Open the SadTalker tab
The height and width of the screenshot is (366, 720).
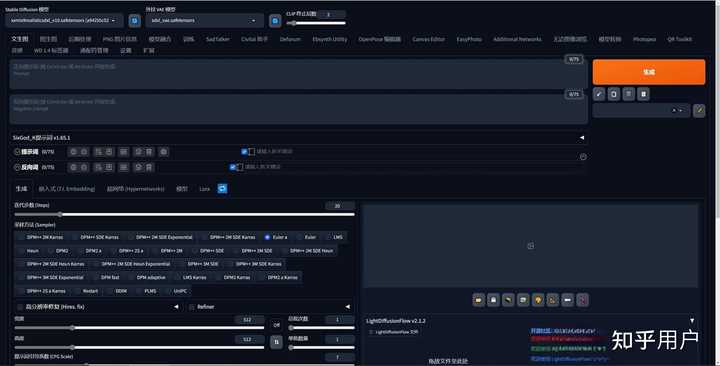218,39
